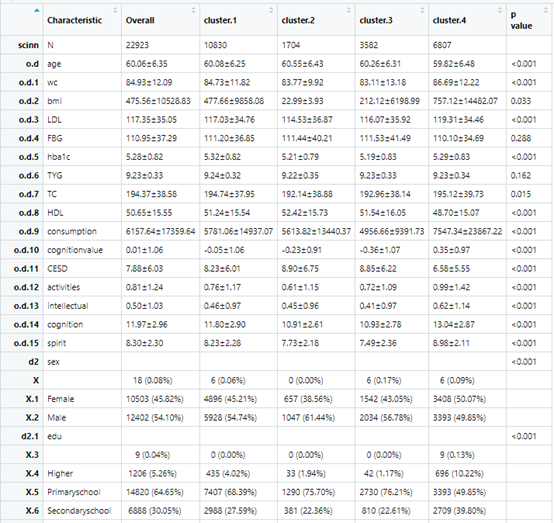This screenshot has height=523, width=554.
Task: Select the overall consumption value 6157.64±17359.64
Action: tap(160, 231)
